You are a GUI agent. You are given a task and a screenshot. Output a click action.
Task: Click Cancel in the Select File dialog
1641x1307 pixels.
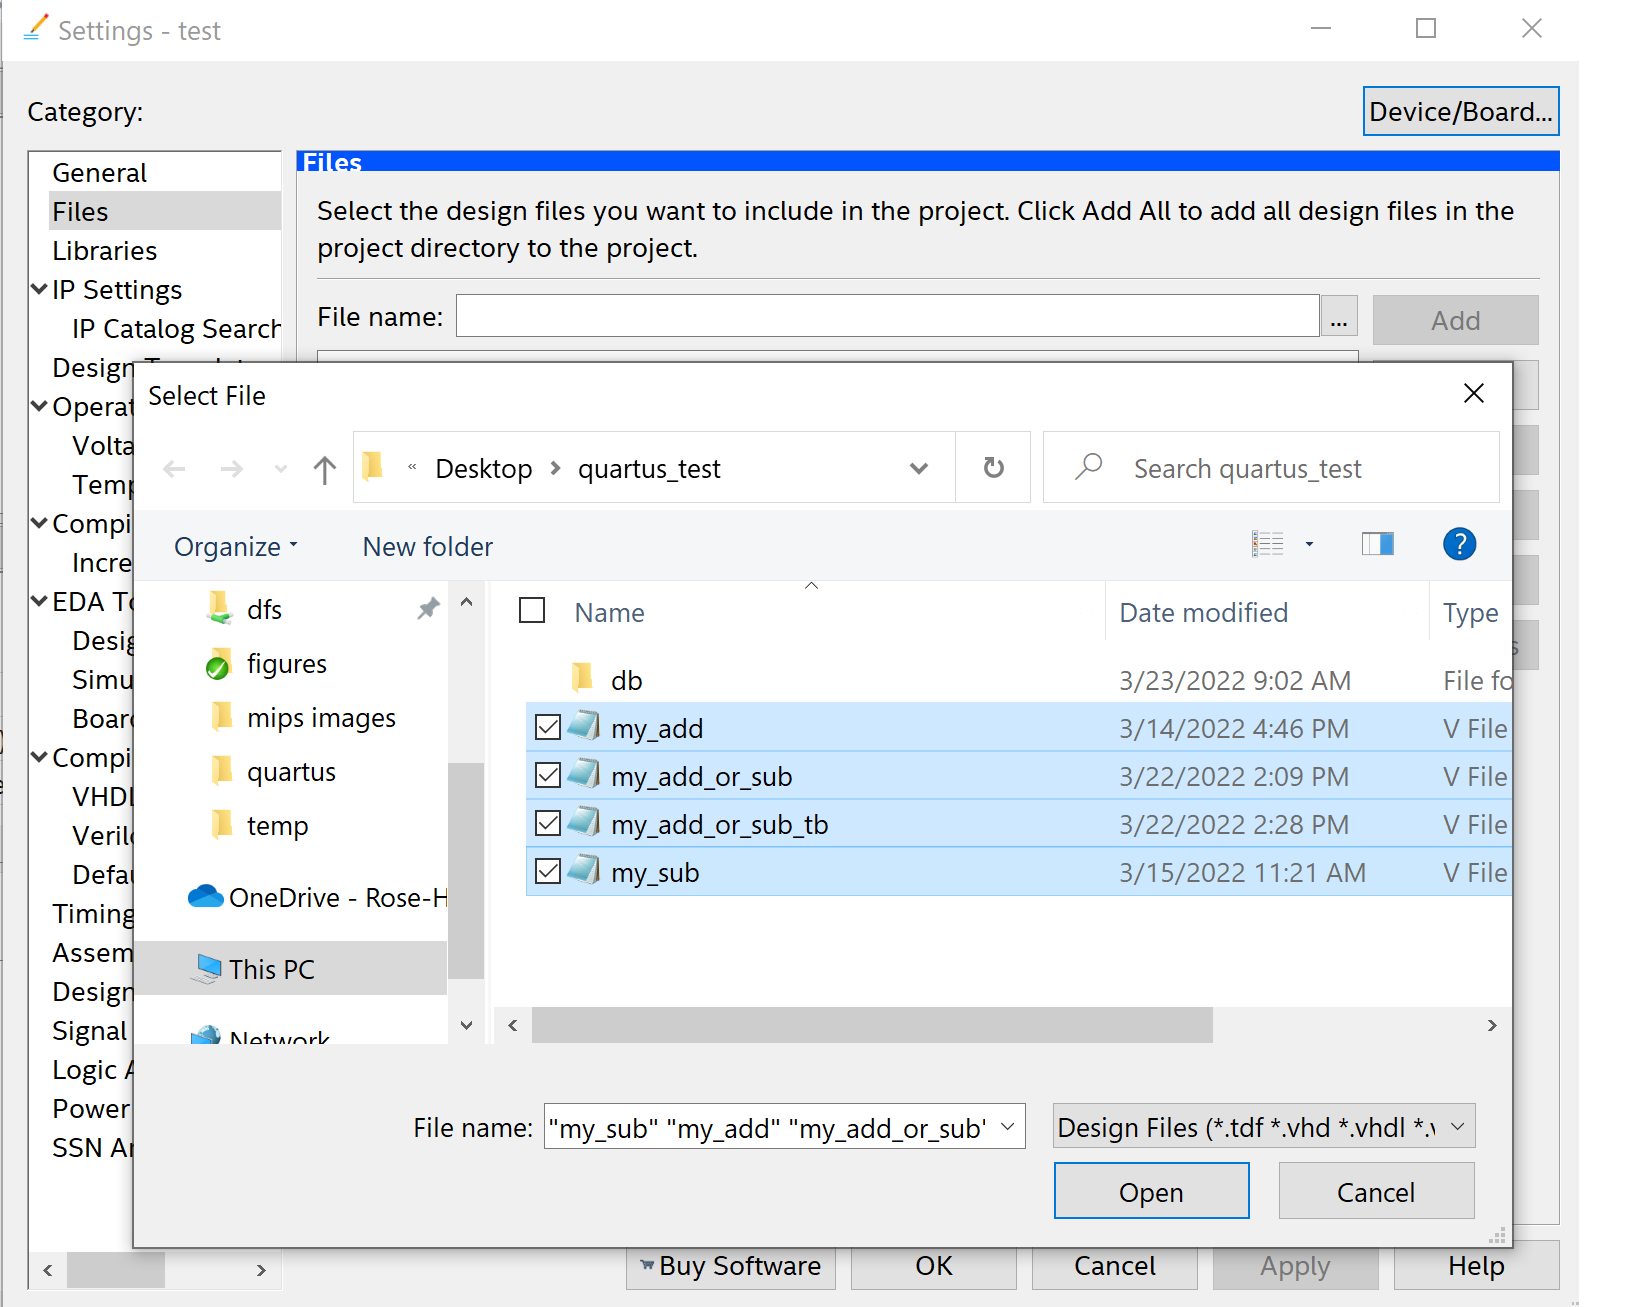coord(1375,1192)
